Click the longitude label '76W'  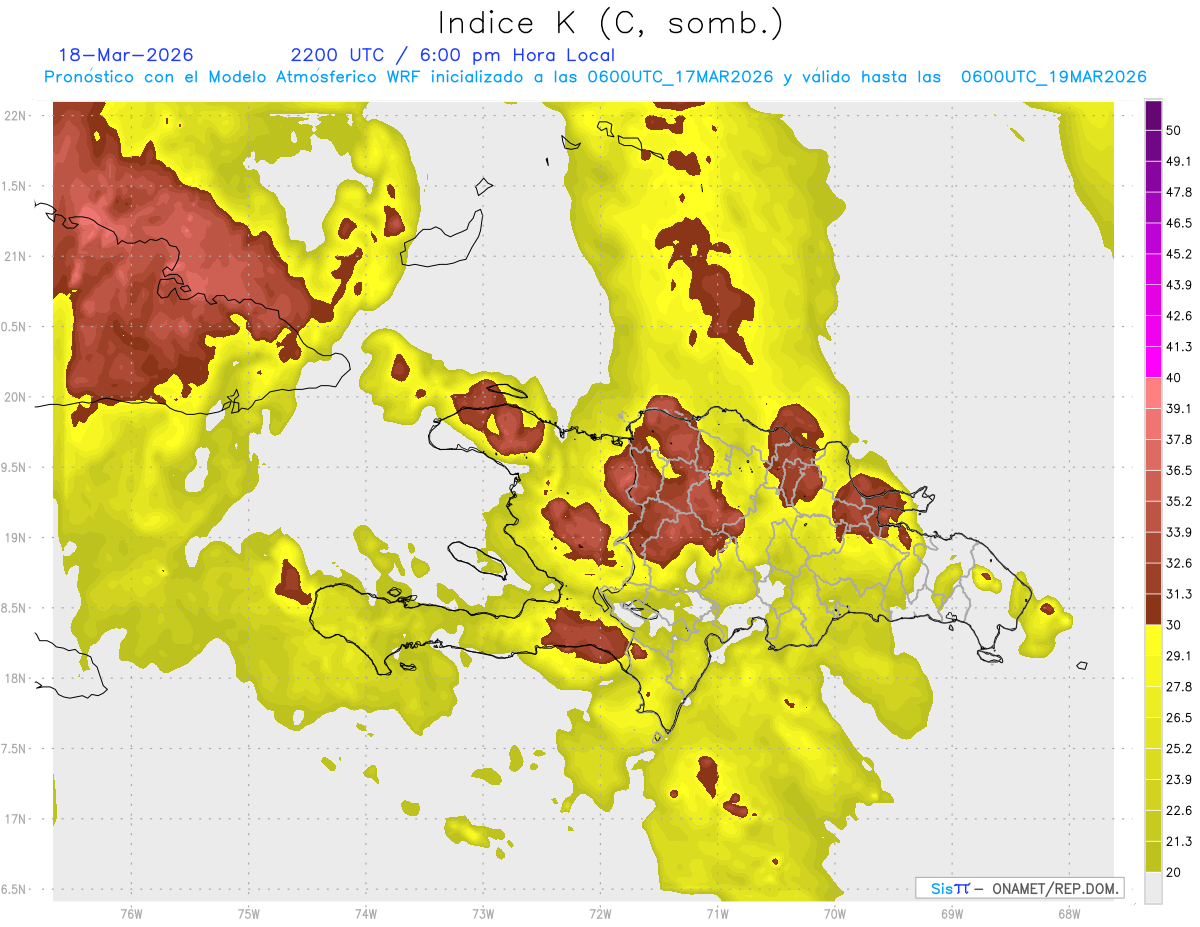tap(131, 913)
